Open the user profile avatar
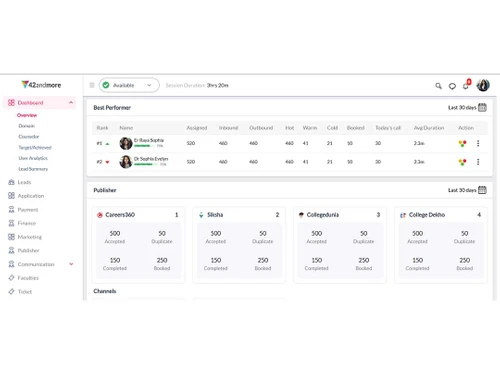This screenshot has width=500, height=375. click(x=483, y=85)
